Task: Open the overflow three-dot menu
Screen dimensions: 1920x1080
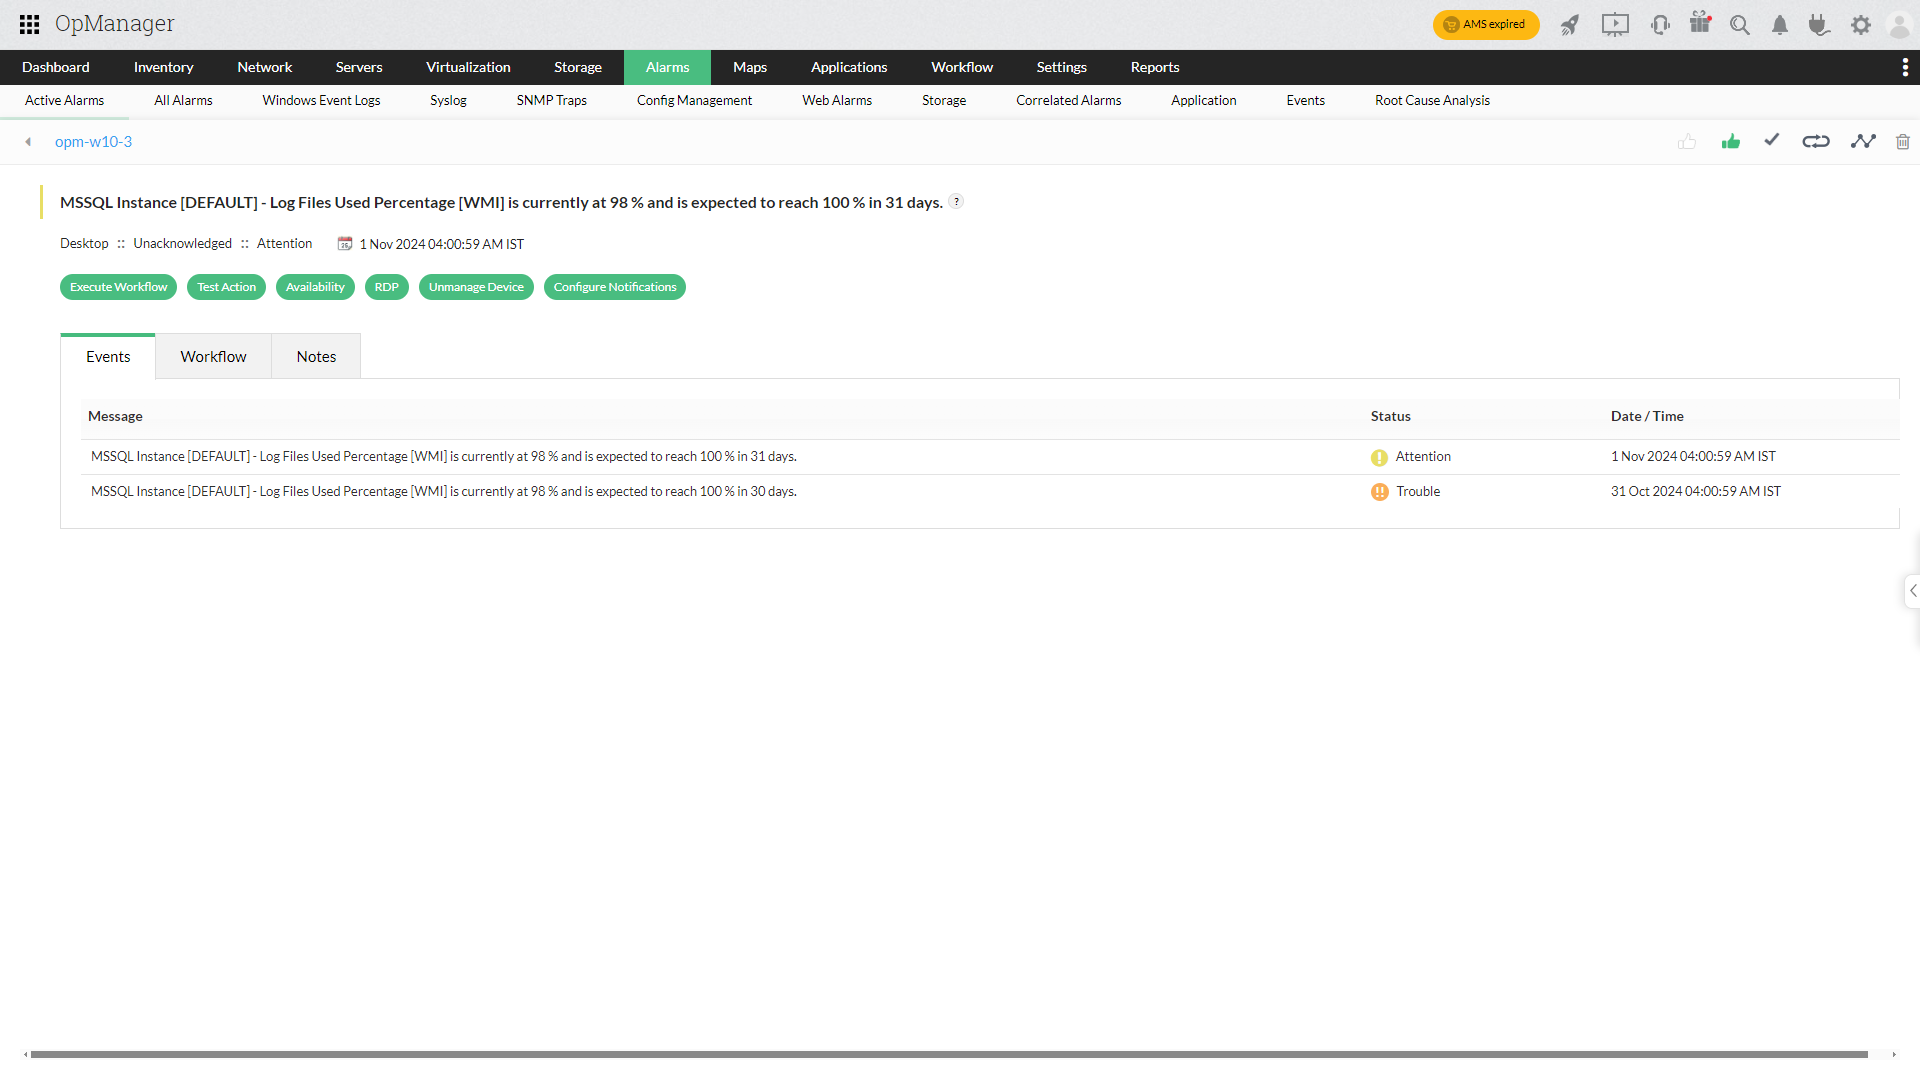Action: point(1906,67)
